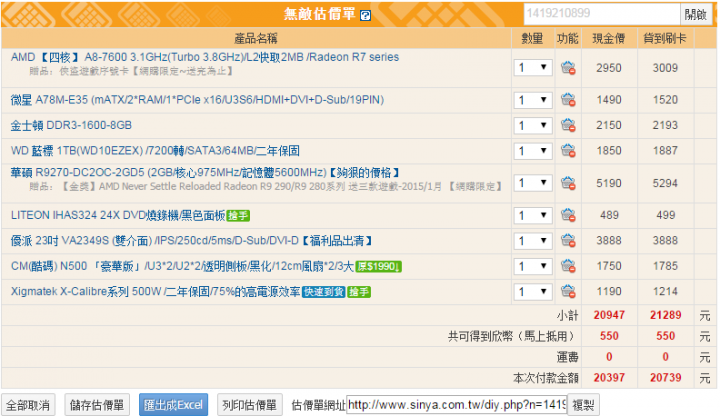Click the 現金價 column header
The image size is (720, 416).
click(608, 39)
